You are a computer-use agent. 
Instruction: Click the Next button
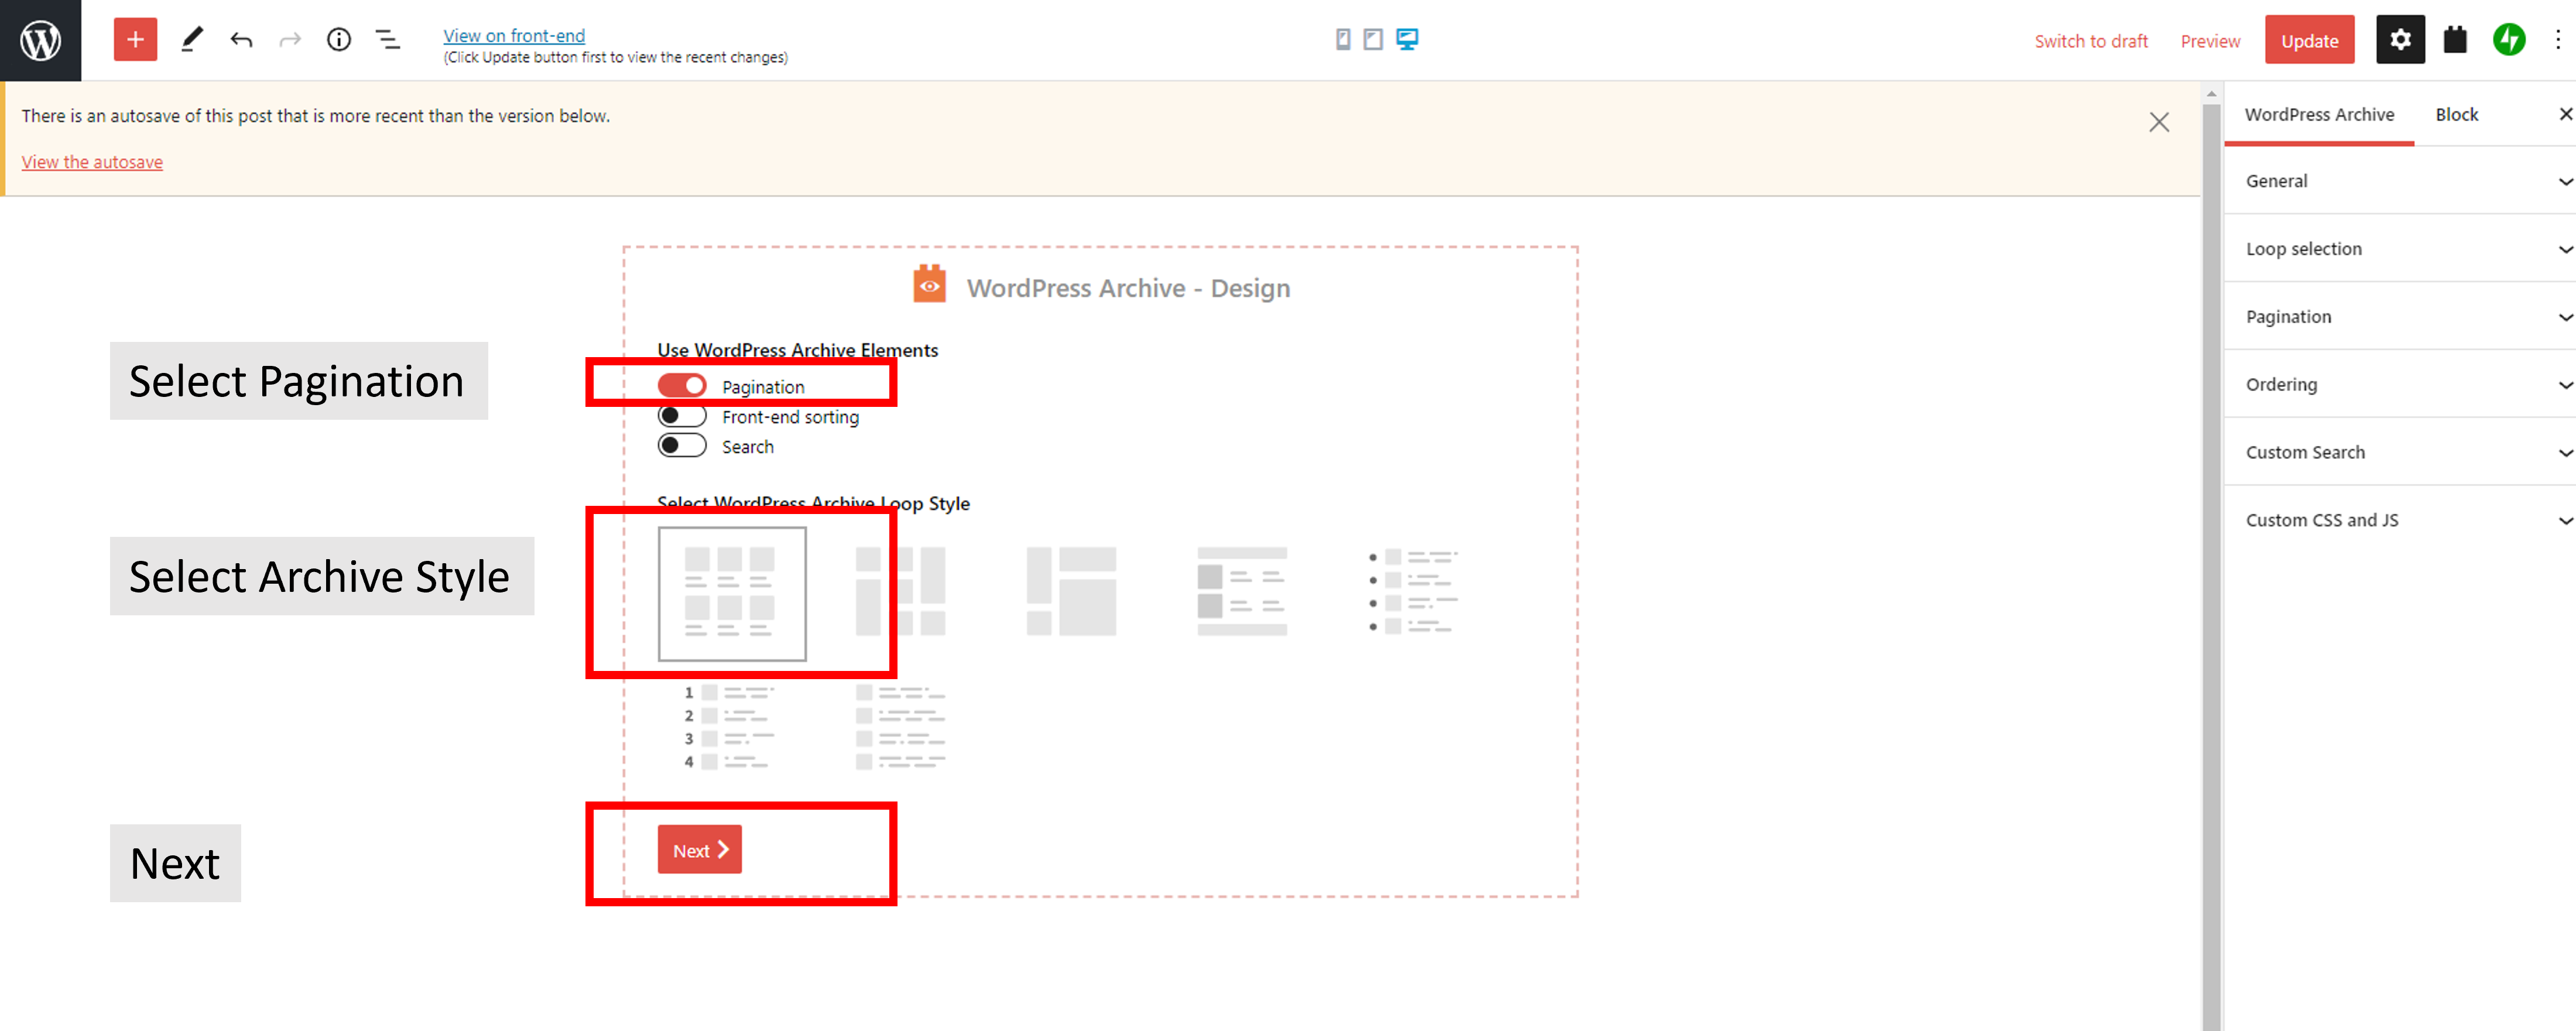click(699, 850)
